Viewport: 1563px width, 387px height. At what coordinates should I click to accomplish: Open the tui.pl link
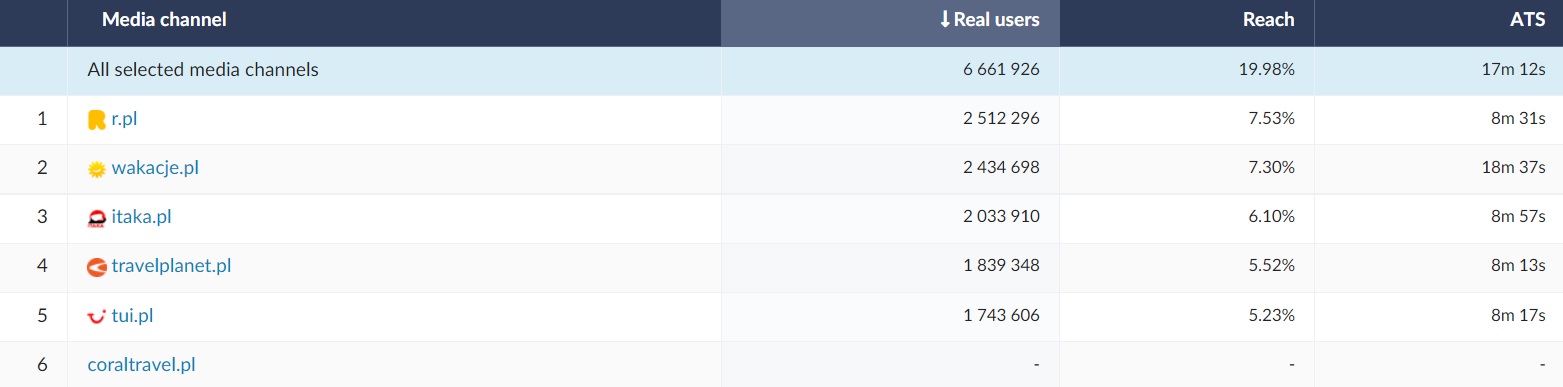tap(132, 316)
